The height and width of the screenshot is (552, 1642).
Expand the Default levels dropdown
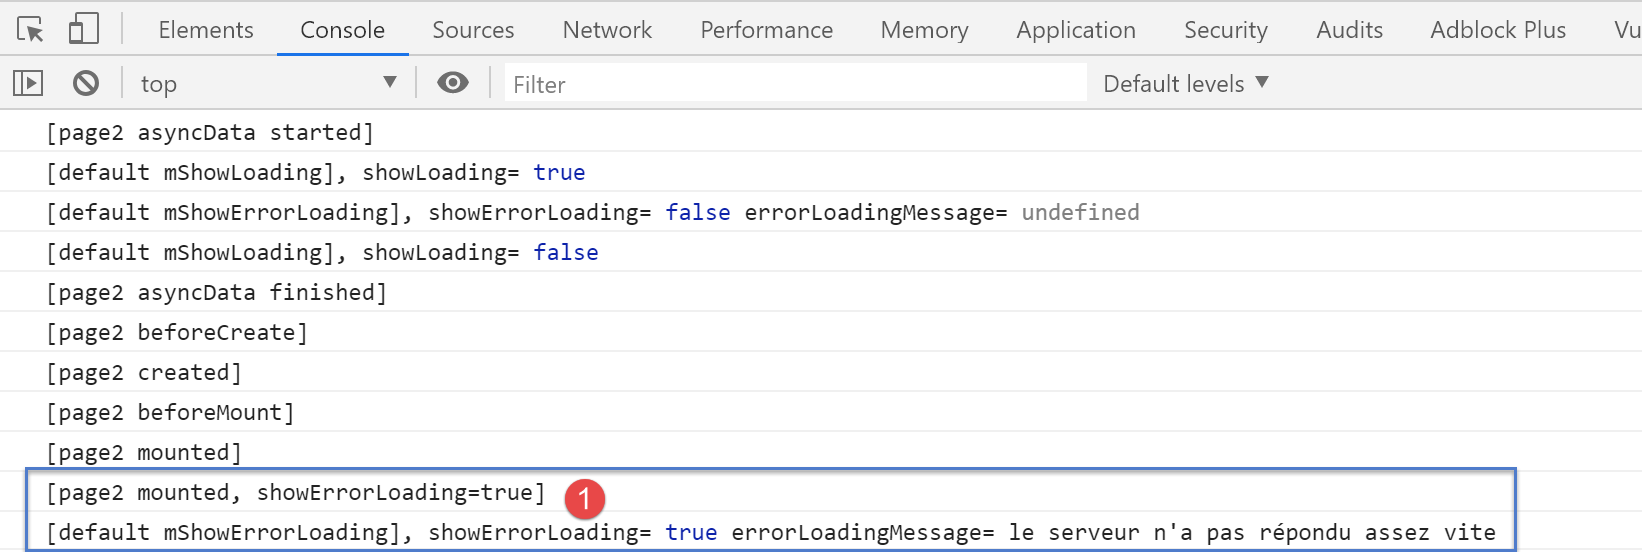point(1185,84)
